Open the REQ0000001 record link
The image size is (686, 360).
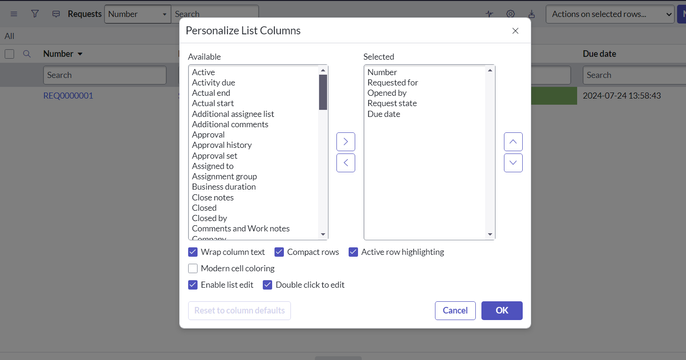(x=68, y=96)
